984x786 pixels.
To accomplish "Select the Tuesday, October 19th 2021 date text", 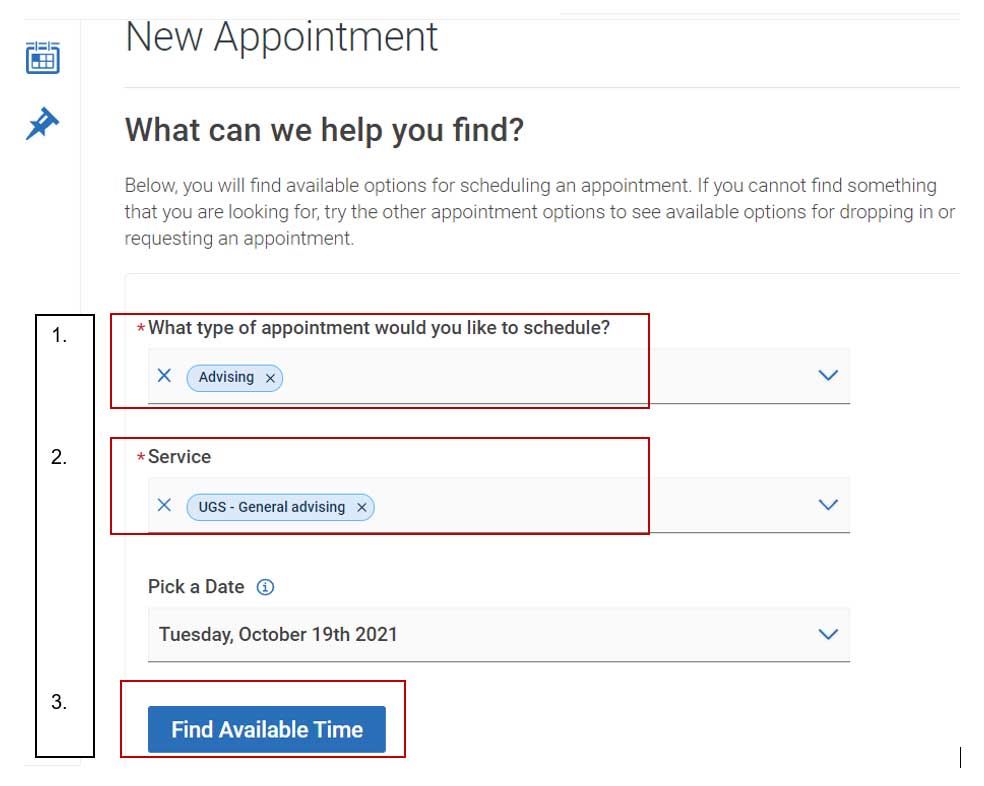I will 278,634.
